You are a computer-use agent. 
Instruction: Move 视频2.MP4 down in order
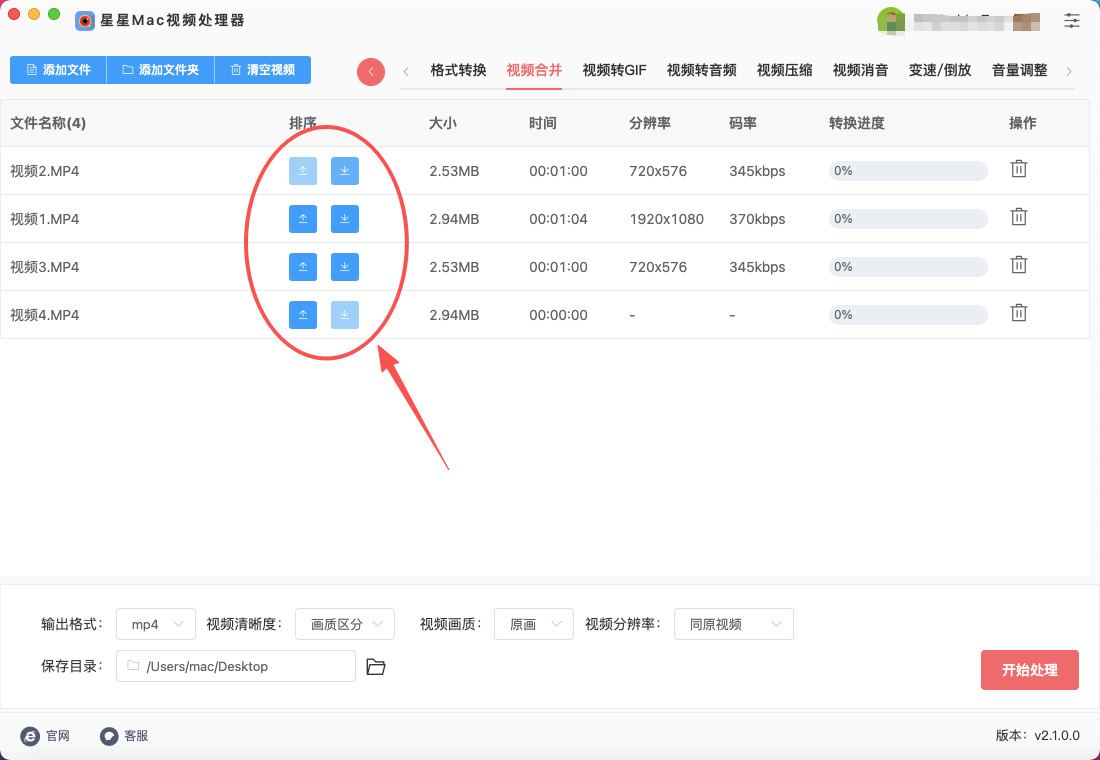[345, 171]
